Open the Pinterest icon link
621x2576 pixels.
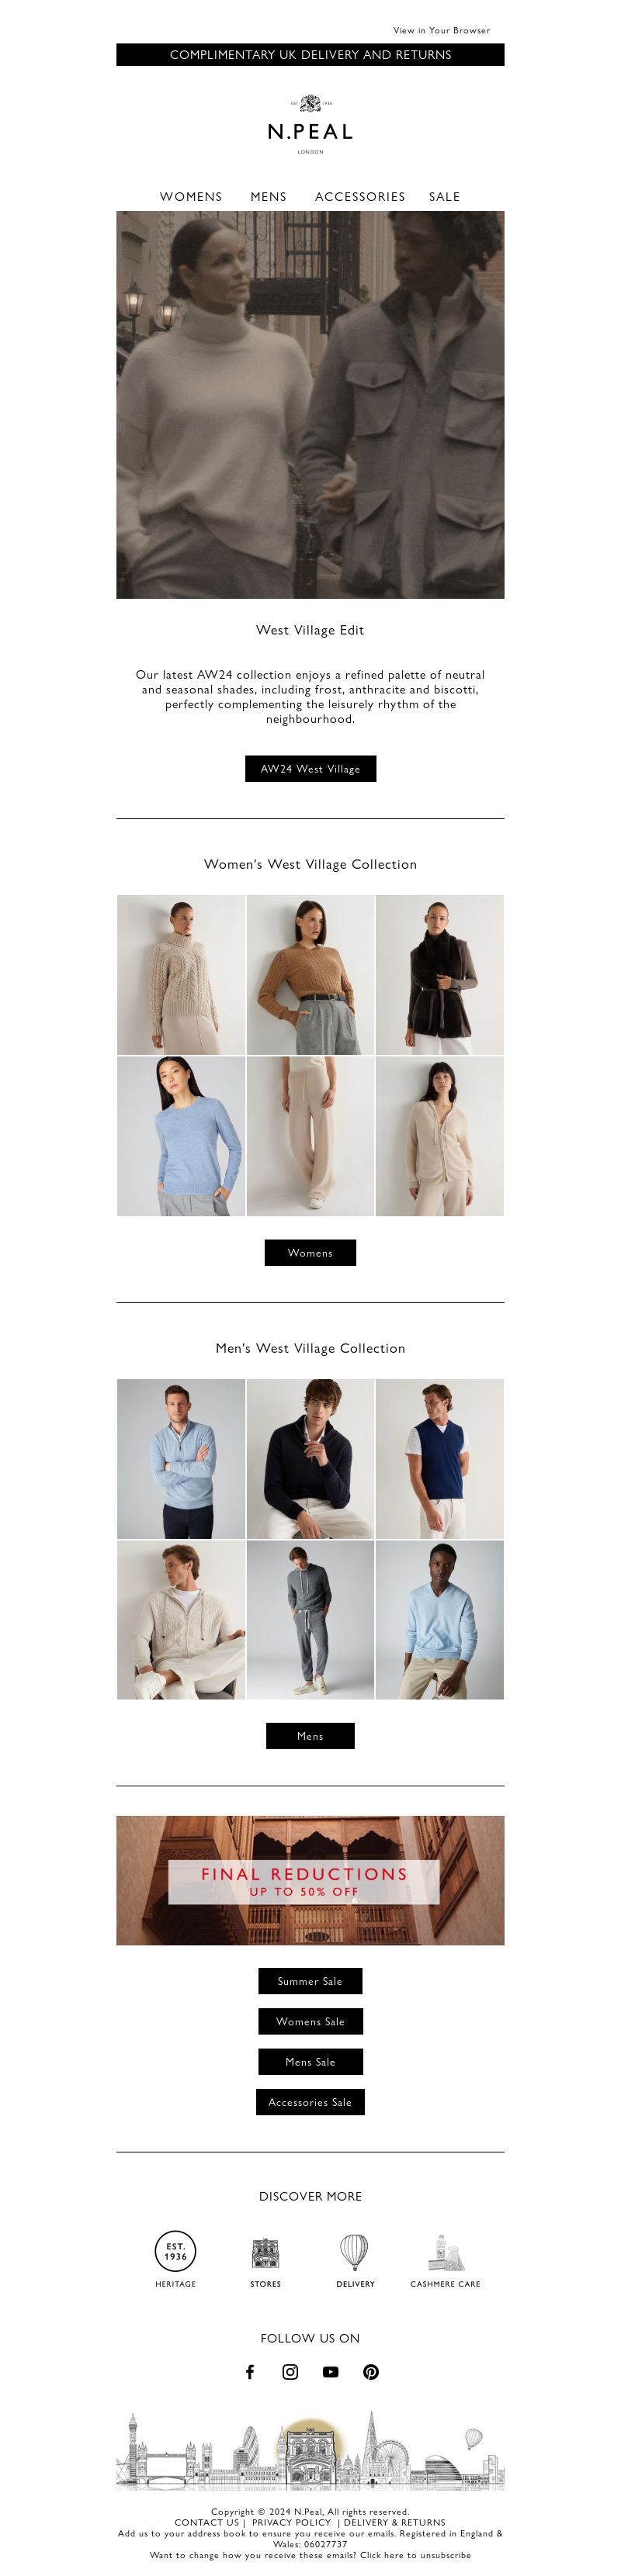point(371,2371)
